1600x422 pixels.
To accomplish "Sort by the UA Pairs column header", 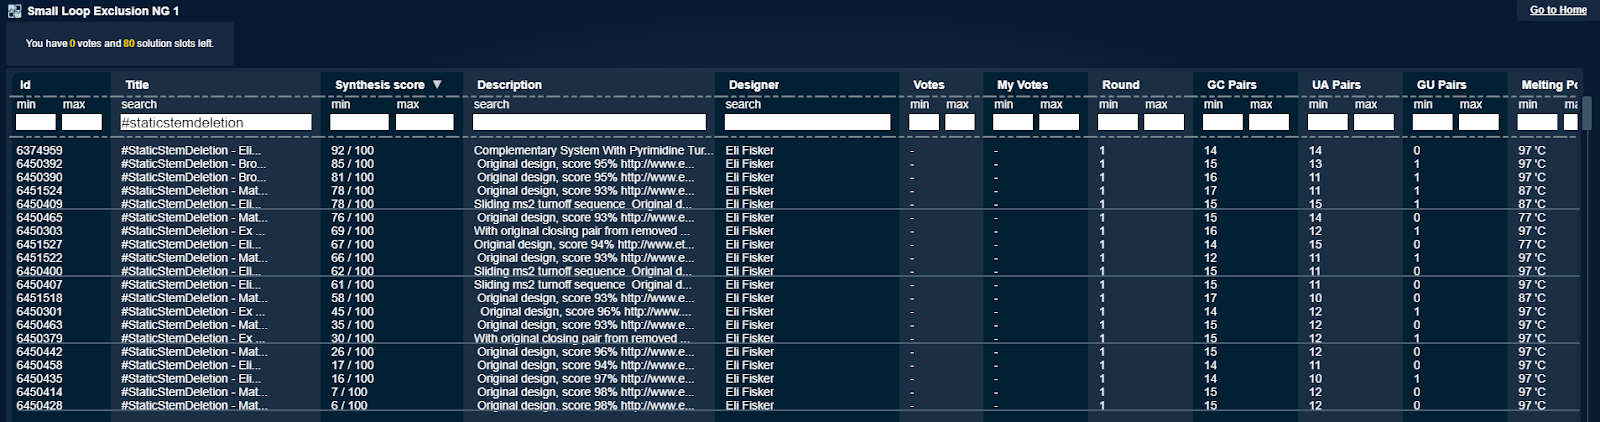I will click(1336, 85).
